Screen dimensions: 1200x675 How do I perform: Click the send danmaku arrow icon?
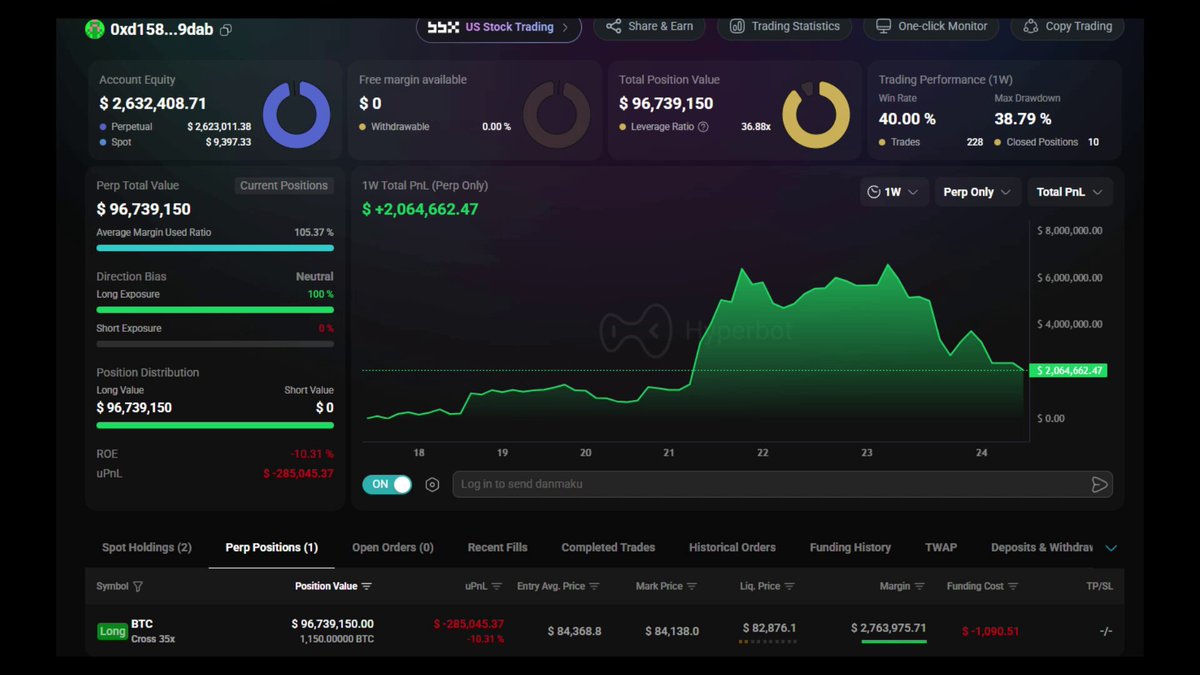pyautogui.click(x=1099, y=485)
